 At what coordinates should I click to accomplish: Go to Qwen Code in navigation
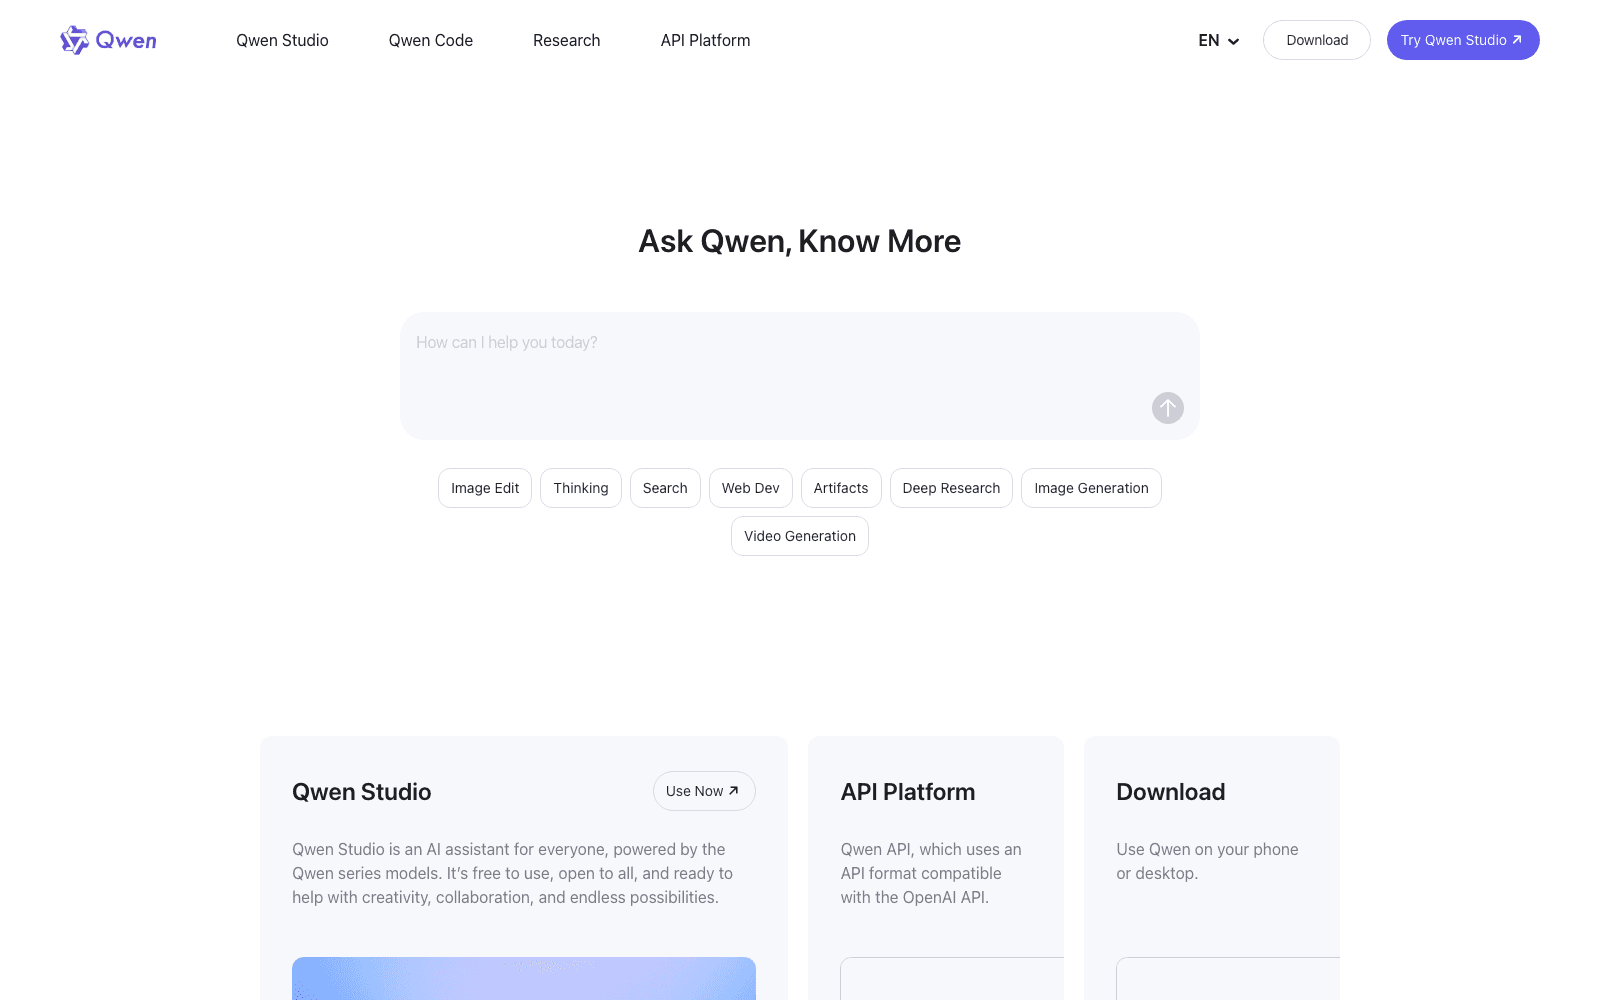pyautogui.click(x=431, y=40)
